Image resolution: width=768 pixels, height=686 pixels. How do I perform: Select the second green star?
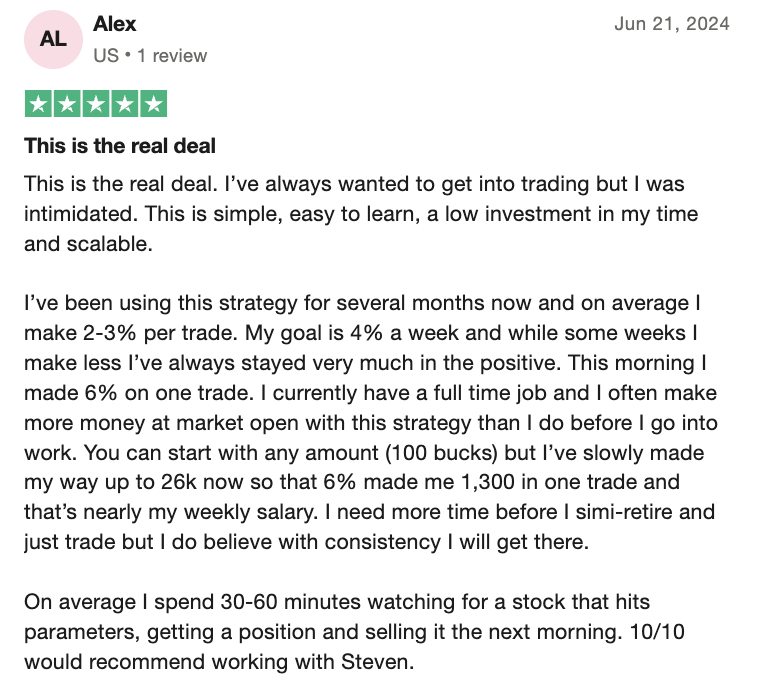67,104
